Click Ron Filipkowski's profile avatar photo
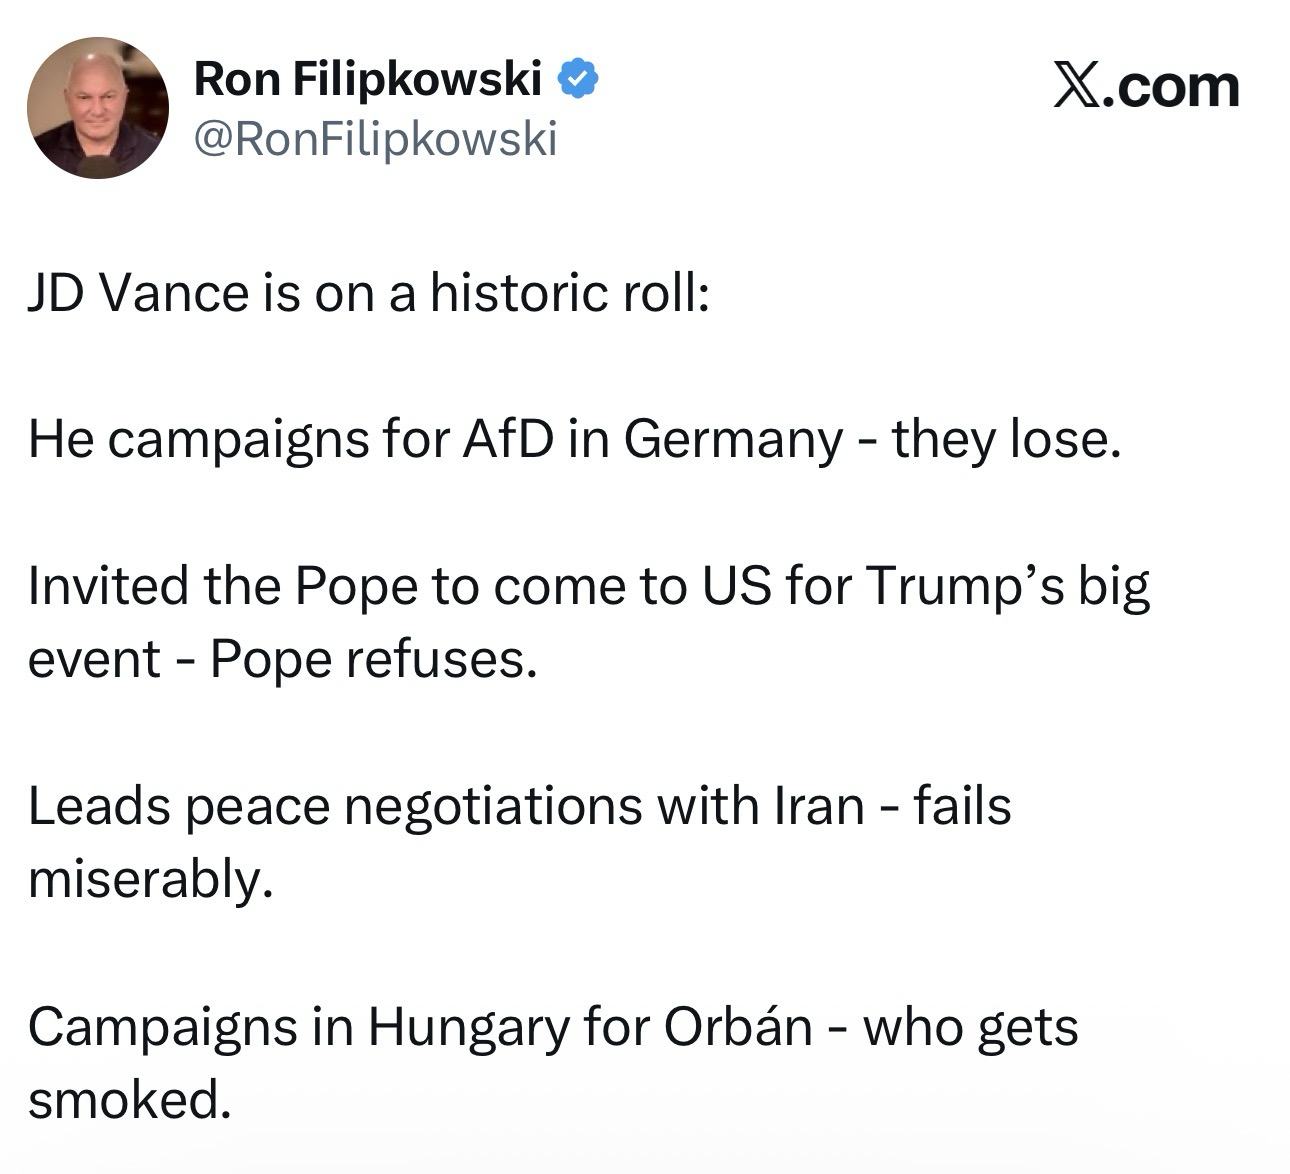The width and height of the screenshot is (1290, 1174). 98,108
